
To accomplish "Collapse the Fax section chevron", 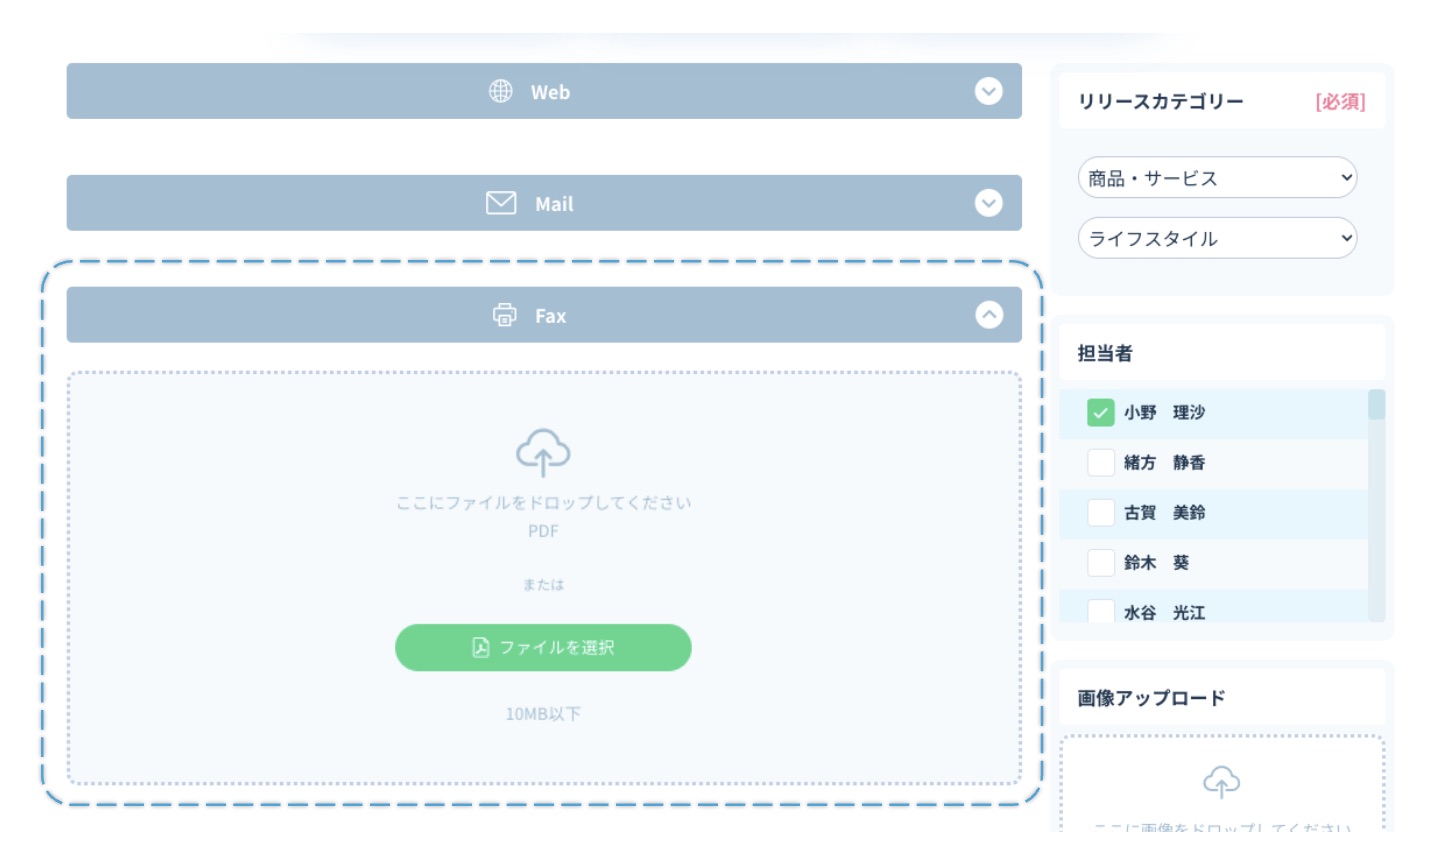I will pos(988,315).
